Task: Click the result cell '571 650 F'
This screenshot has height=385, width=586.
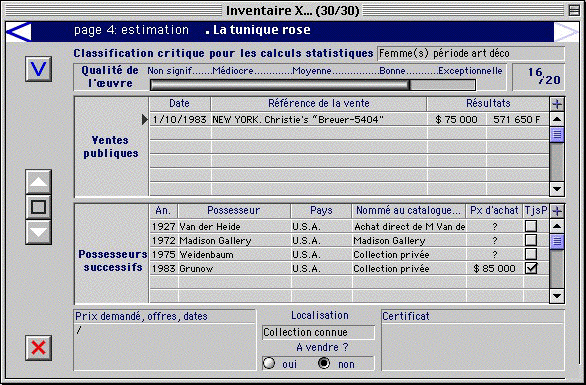Action: click(516, 120)
